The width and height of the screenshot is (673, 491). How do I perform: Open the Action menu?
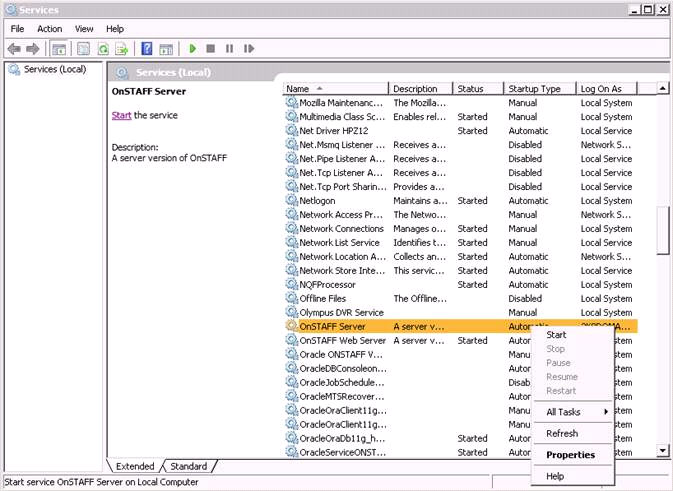pos(49,29)
